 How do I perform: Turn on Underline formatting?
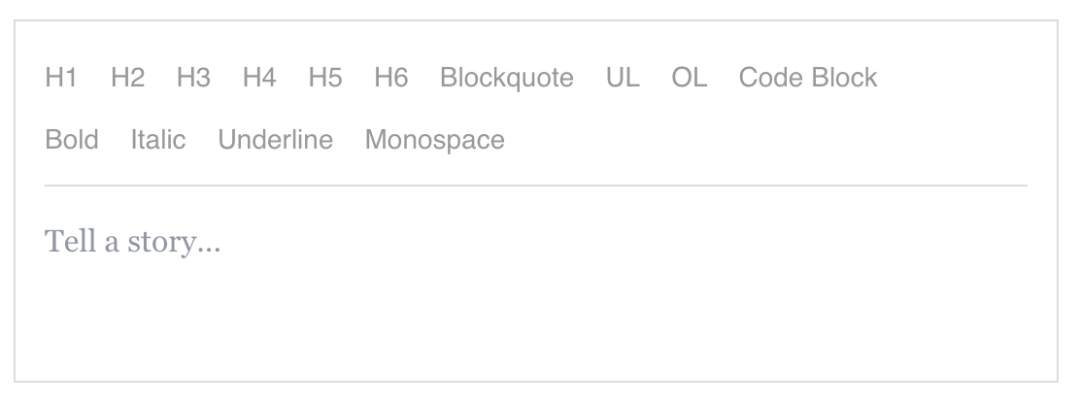coord(275,140)
